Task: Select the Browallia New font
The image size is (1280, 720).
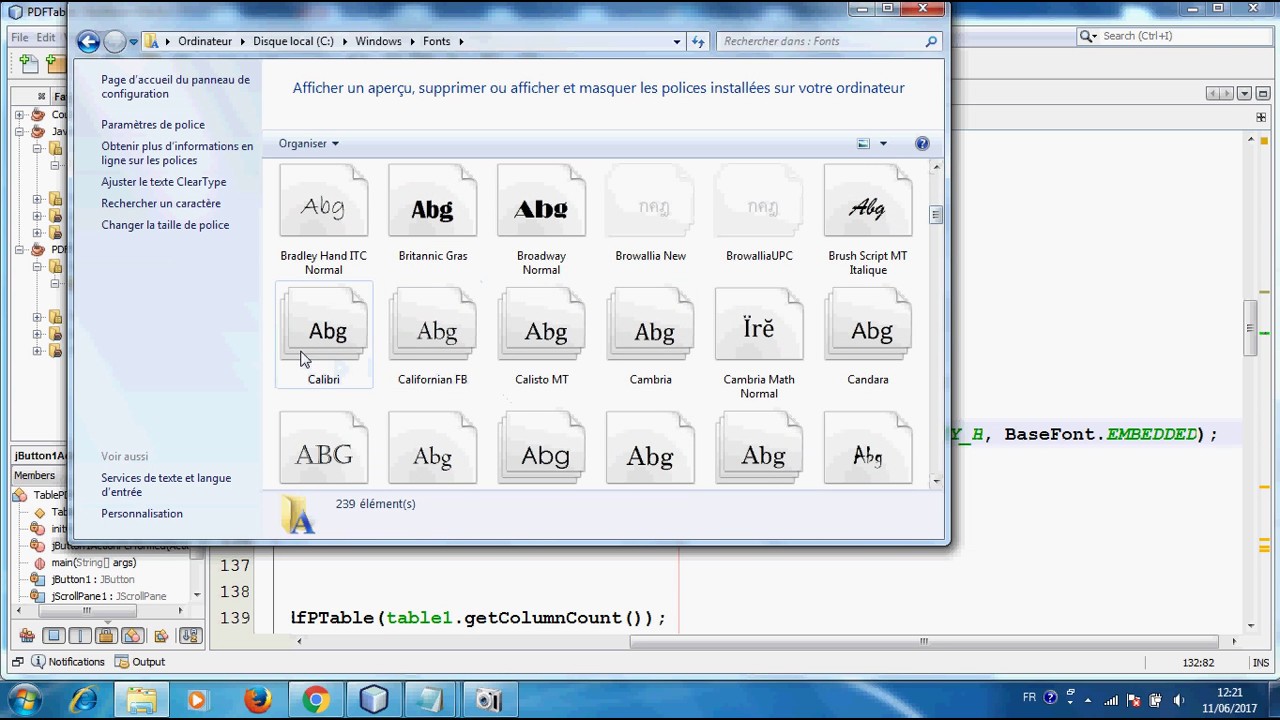Action: click(x=650, y=215)
